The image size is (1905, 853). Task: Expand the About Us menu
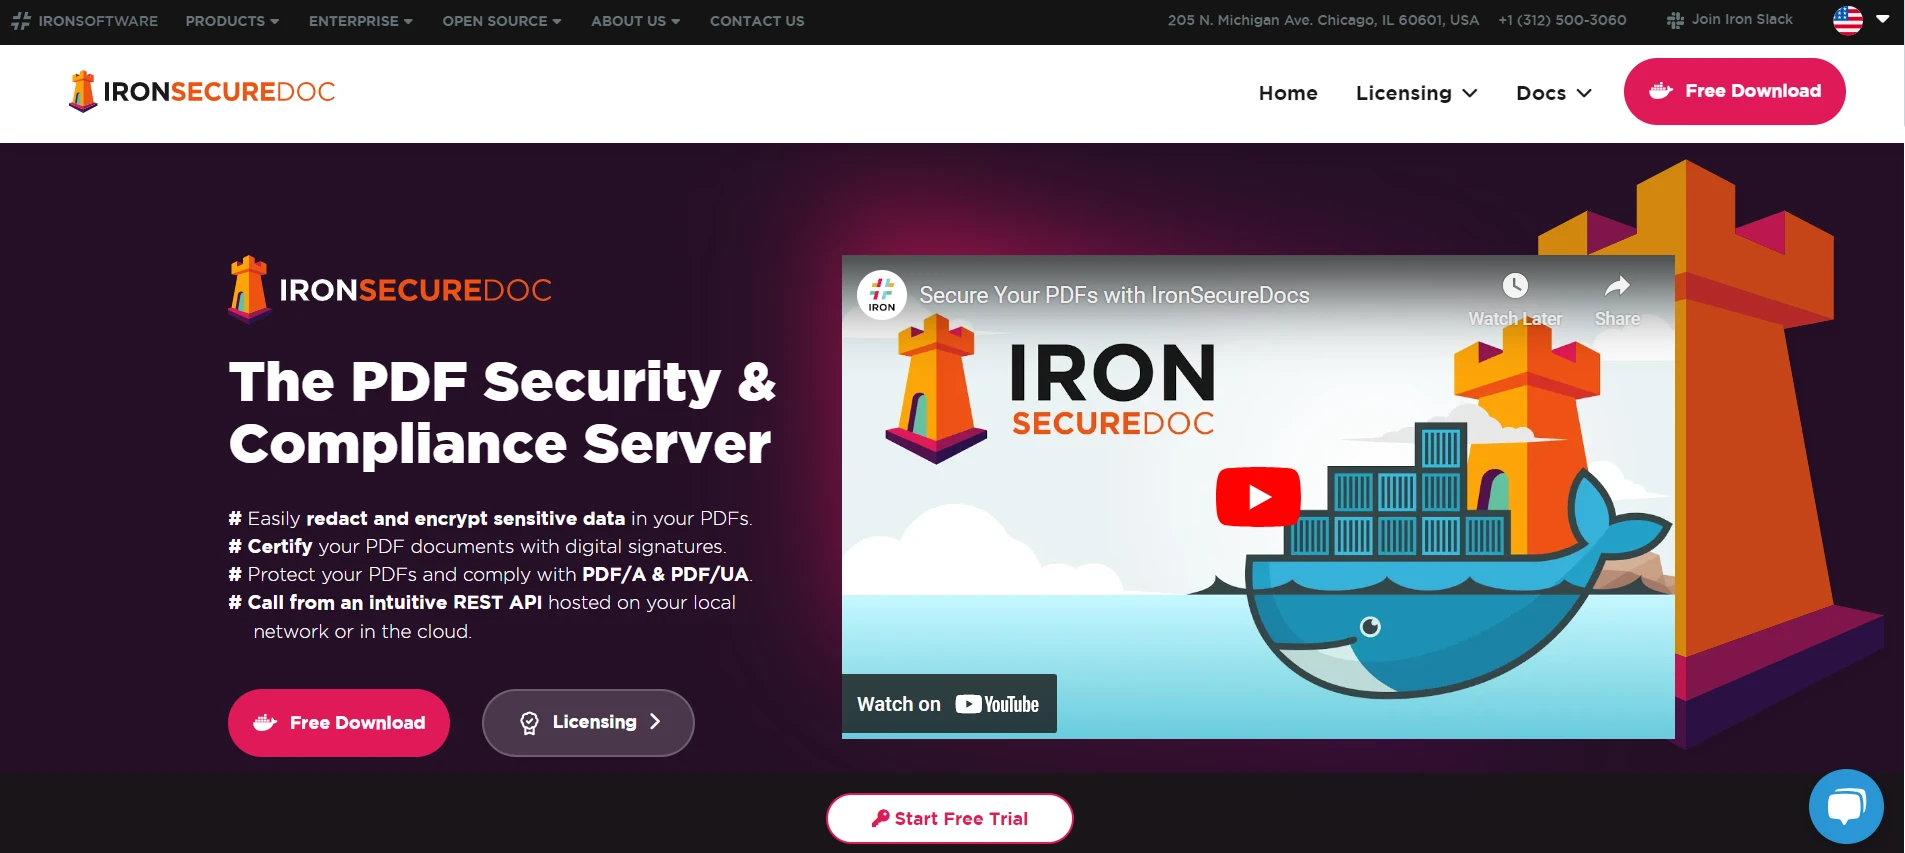(635, 21)
